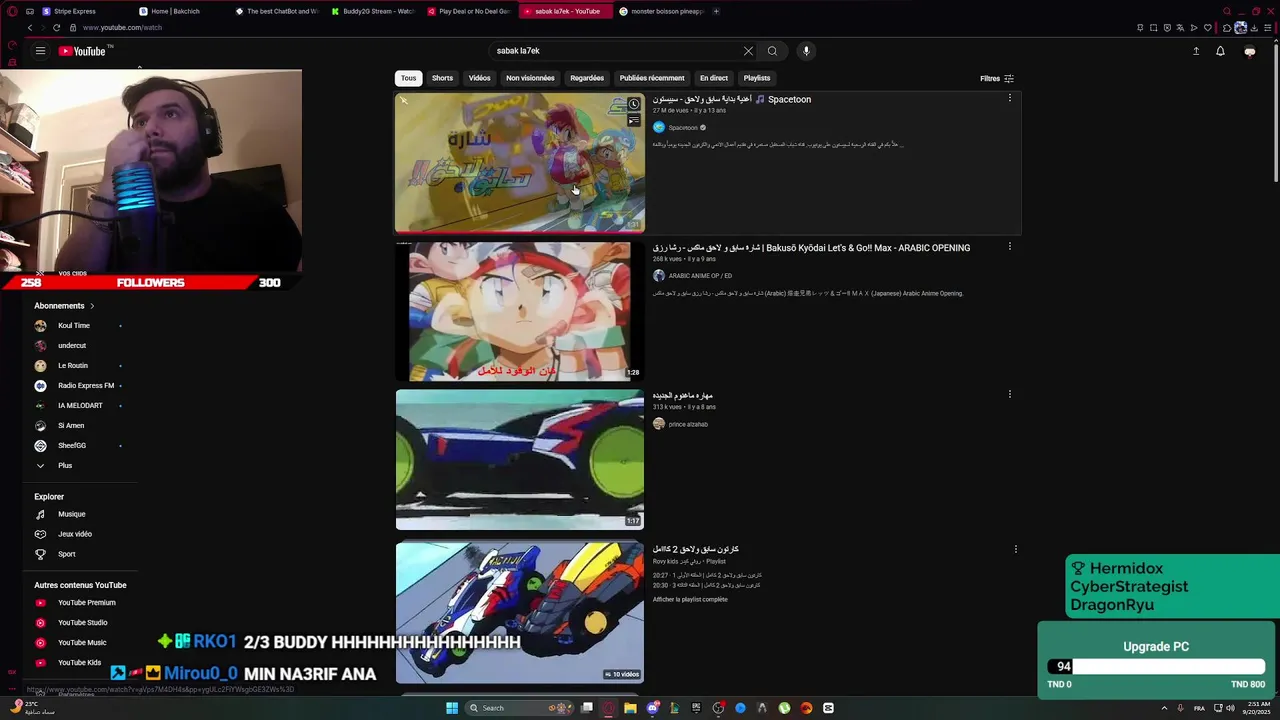Viewport: 1280px width, 720px height.
Task: Switch to monster boisson pineapple tab
Action: [660, 11]
